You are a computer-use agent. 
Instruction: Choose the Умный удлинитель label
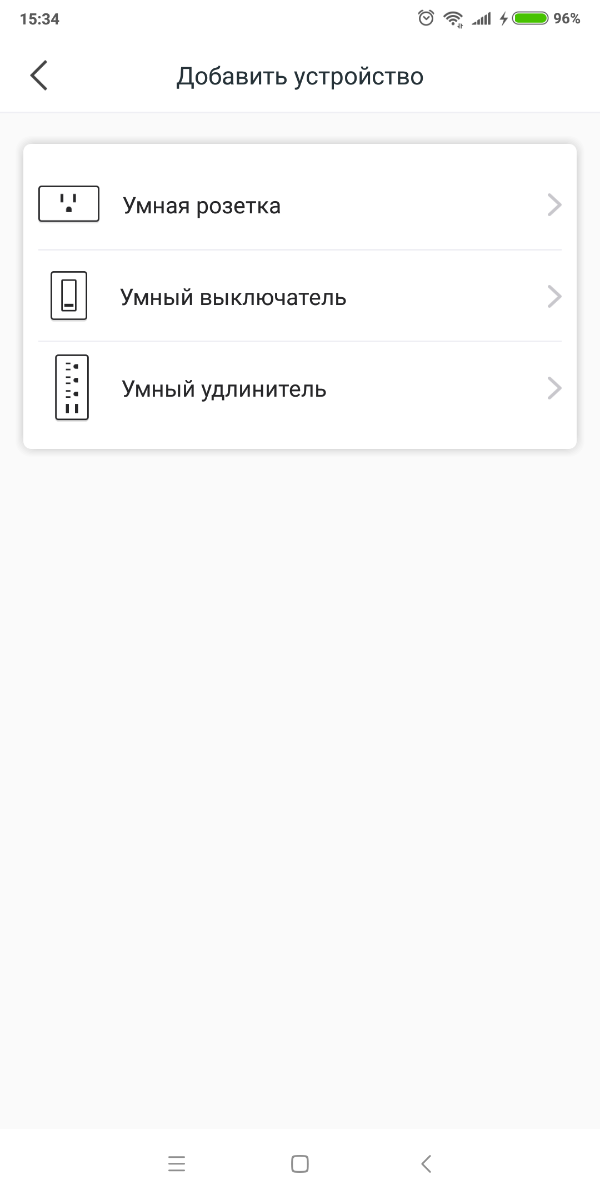coord(224,389)
